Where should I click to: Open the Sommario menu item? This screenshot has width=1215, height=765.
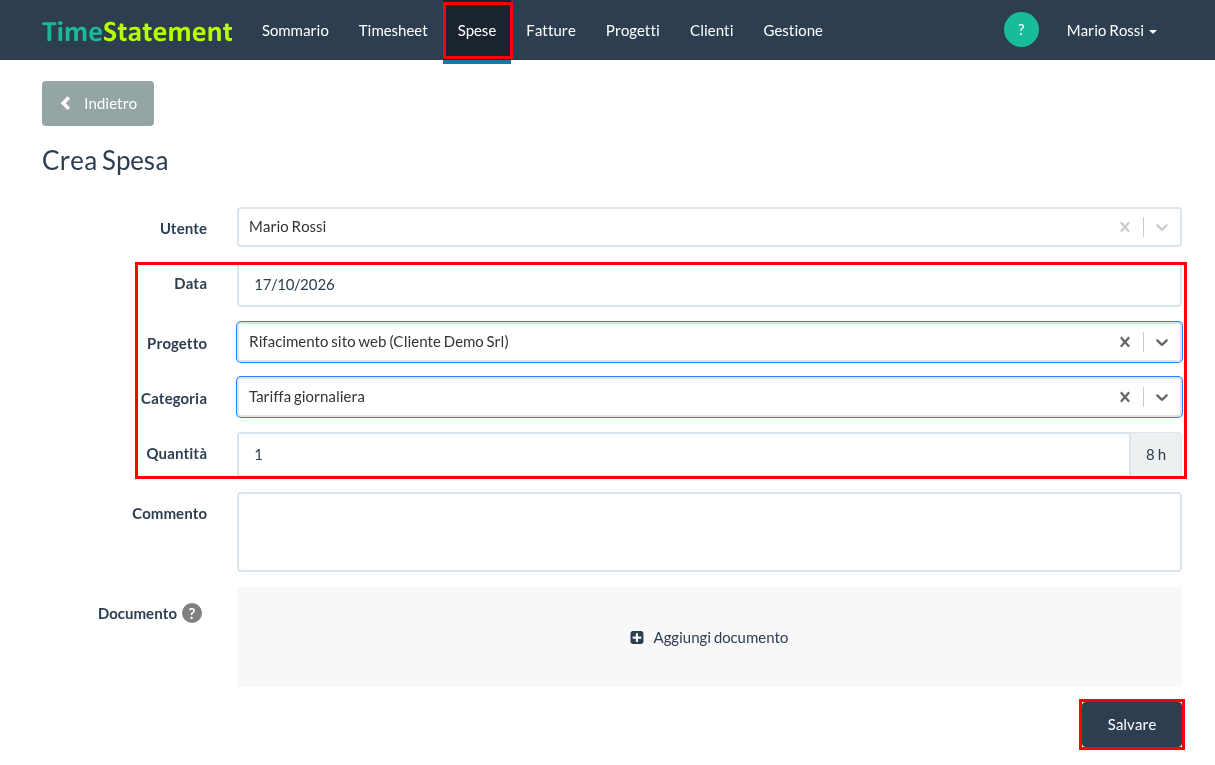pyautogui.click(x=295, y=31)
